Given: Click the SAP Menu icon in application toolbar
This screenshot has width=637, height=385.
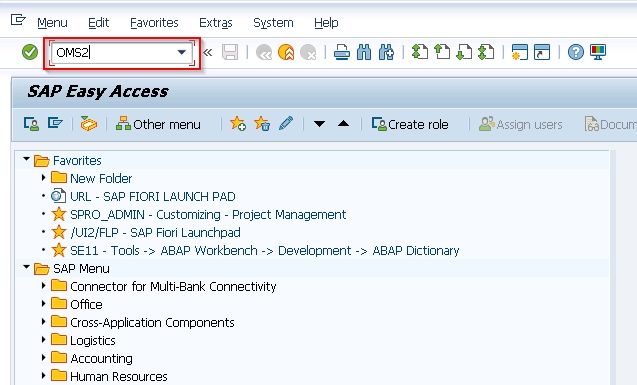Looking at the screenshot, I should [x=55, y=123].
